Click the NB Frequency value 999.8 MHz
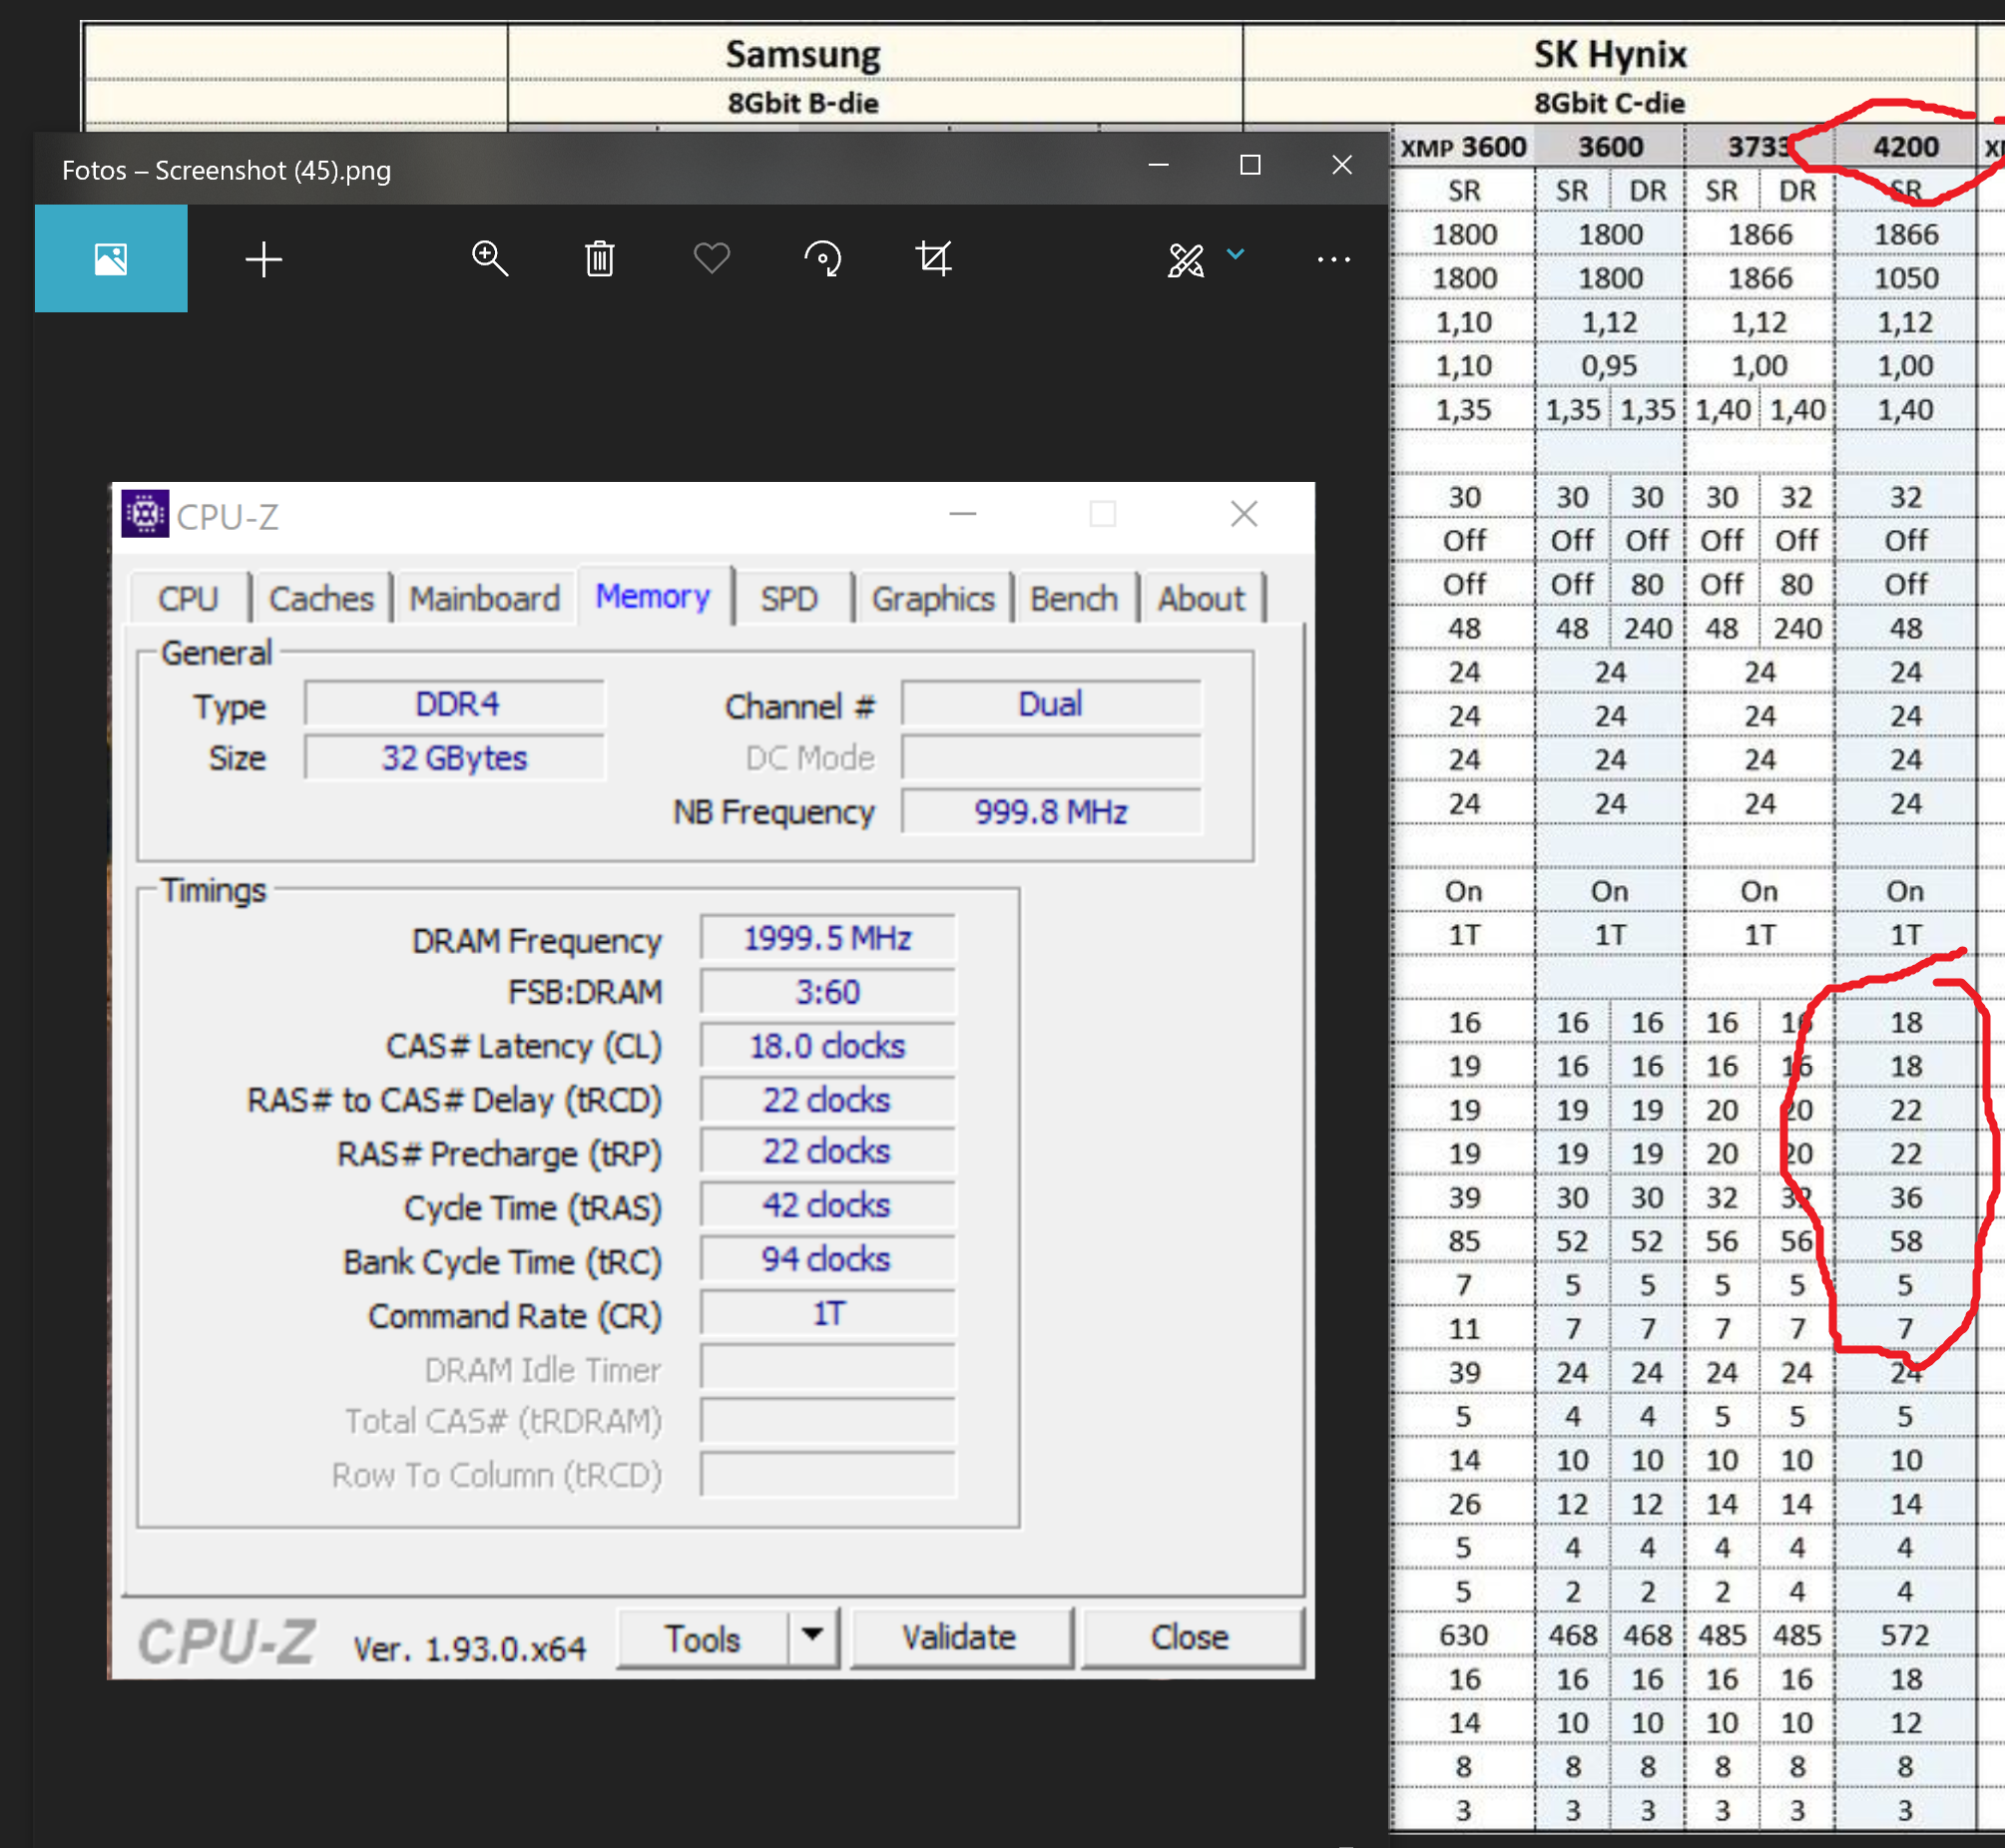 coord(1051,812)
